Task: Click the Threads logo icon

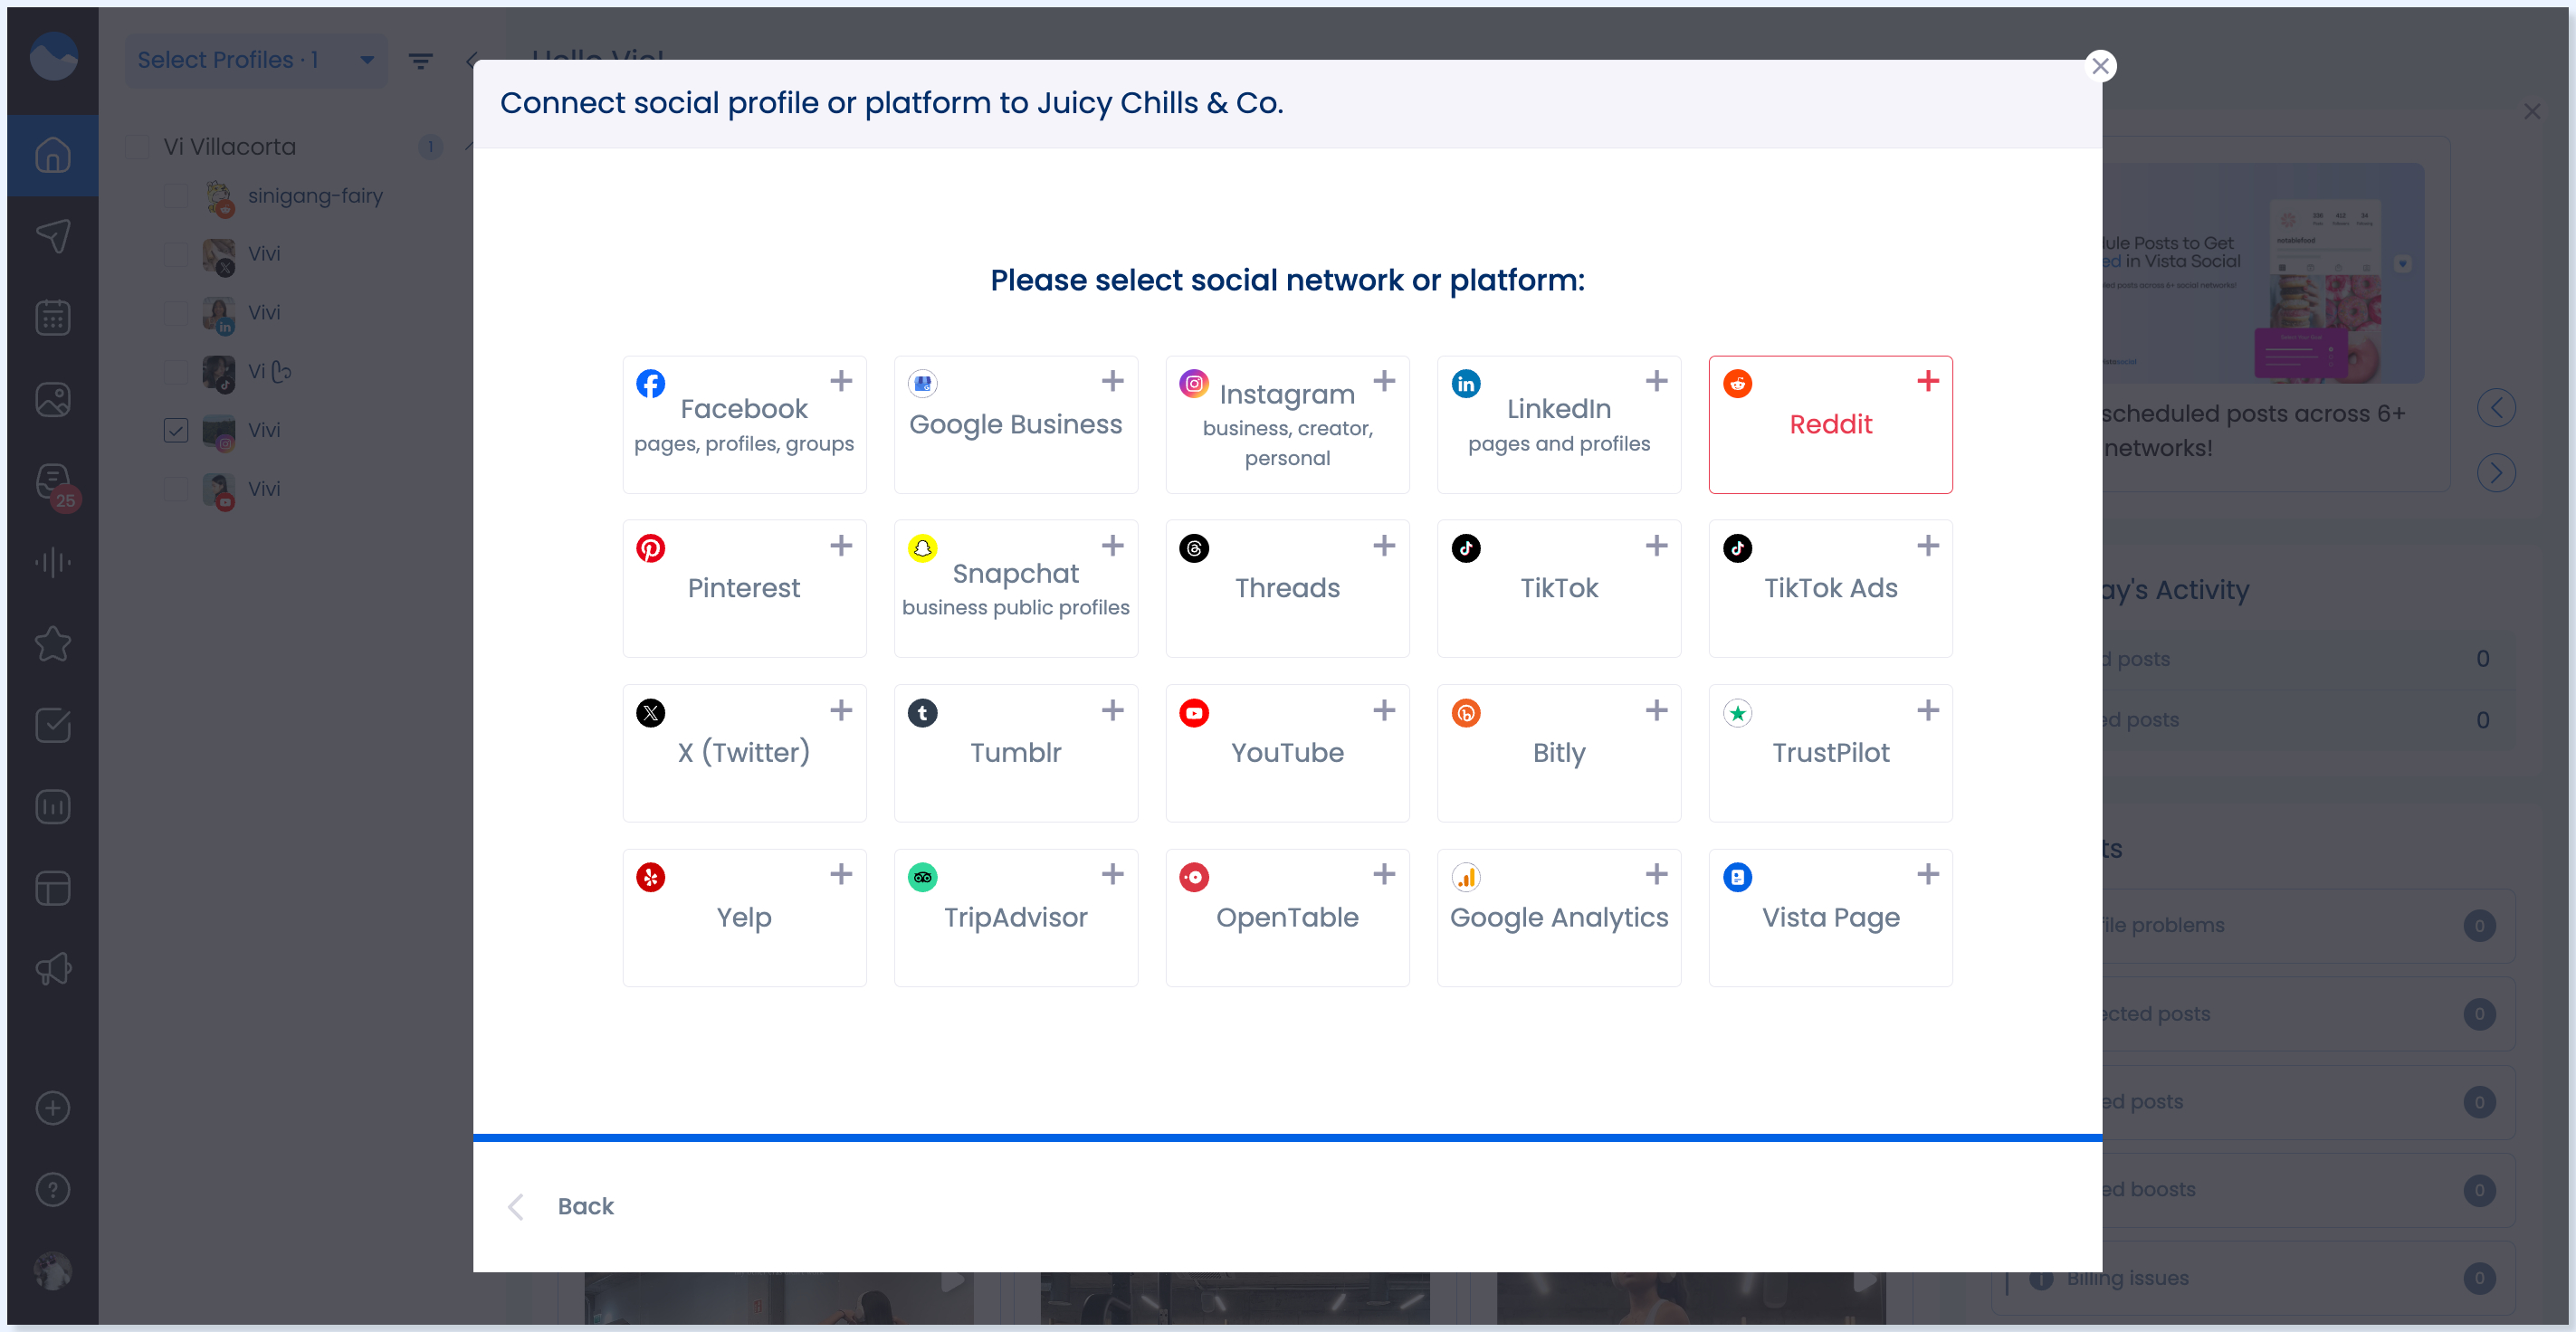Action: click(1194, 548)
